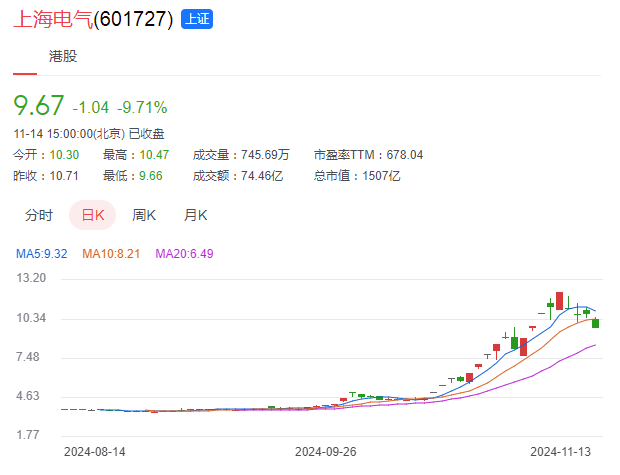Click the 总市值 value 1507亿
The height and width of the screenshot is (475, 620).
pyautogui.click(x=381, y=176)
